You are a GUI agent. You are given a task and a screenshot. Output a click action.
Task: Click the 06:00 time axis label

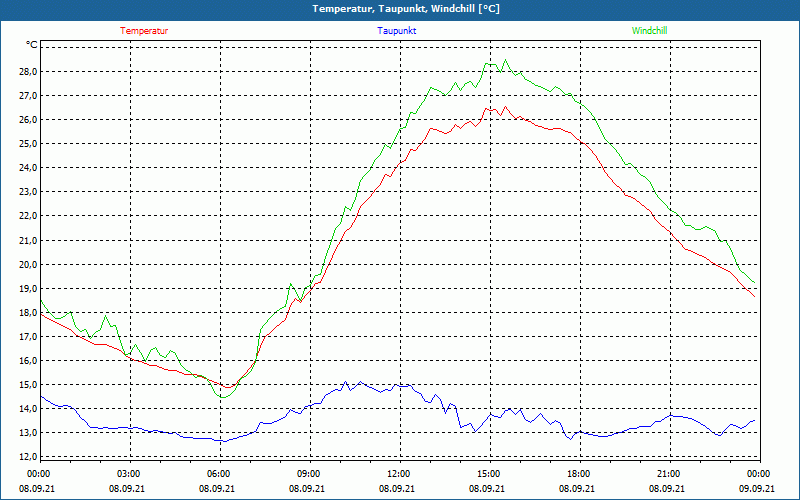pos(219,474)
